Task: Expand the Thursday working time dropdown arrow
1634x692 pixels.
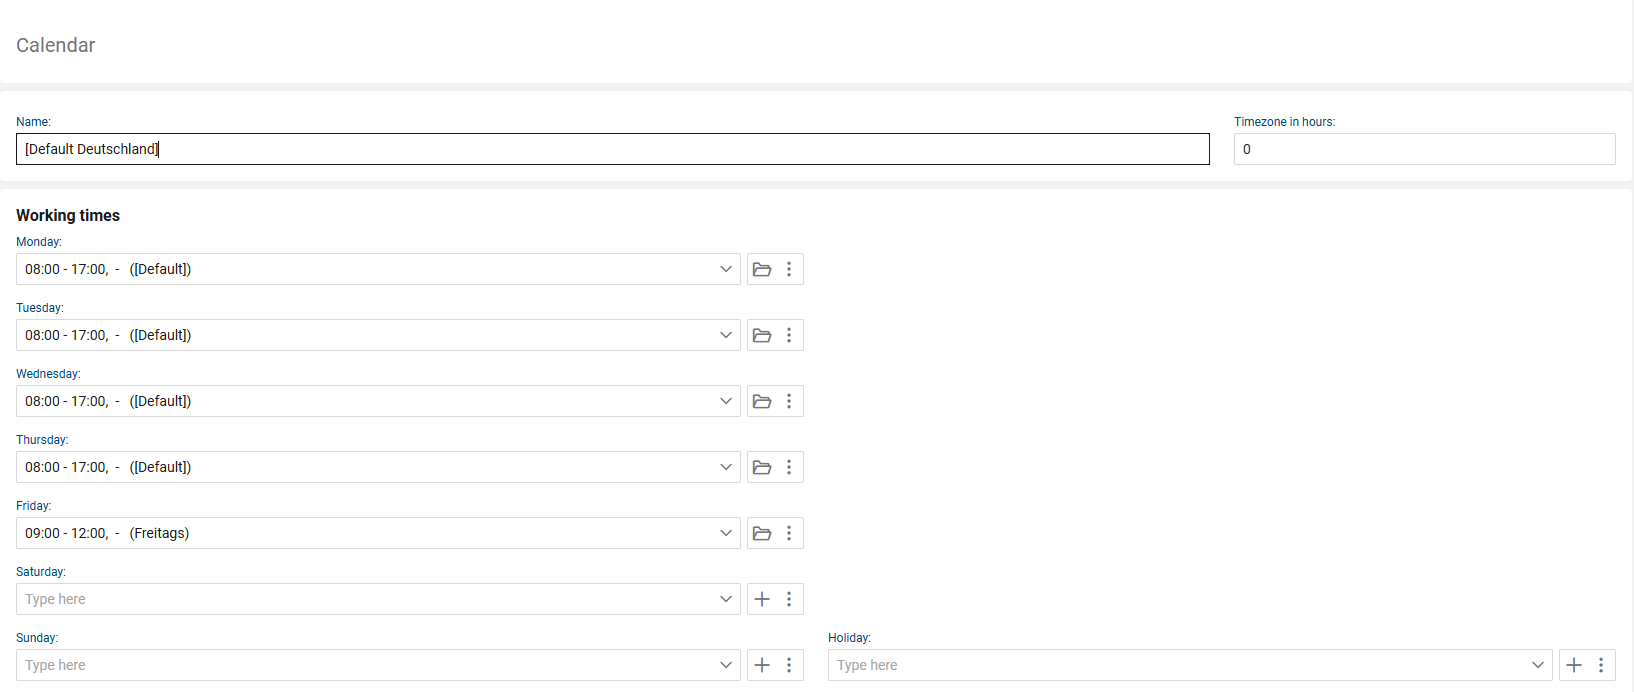Action: tap(726, 467)
